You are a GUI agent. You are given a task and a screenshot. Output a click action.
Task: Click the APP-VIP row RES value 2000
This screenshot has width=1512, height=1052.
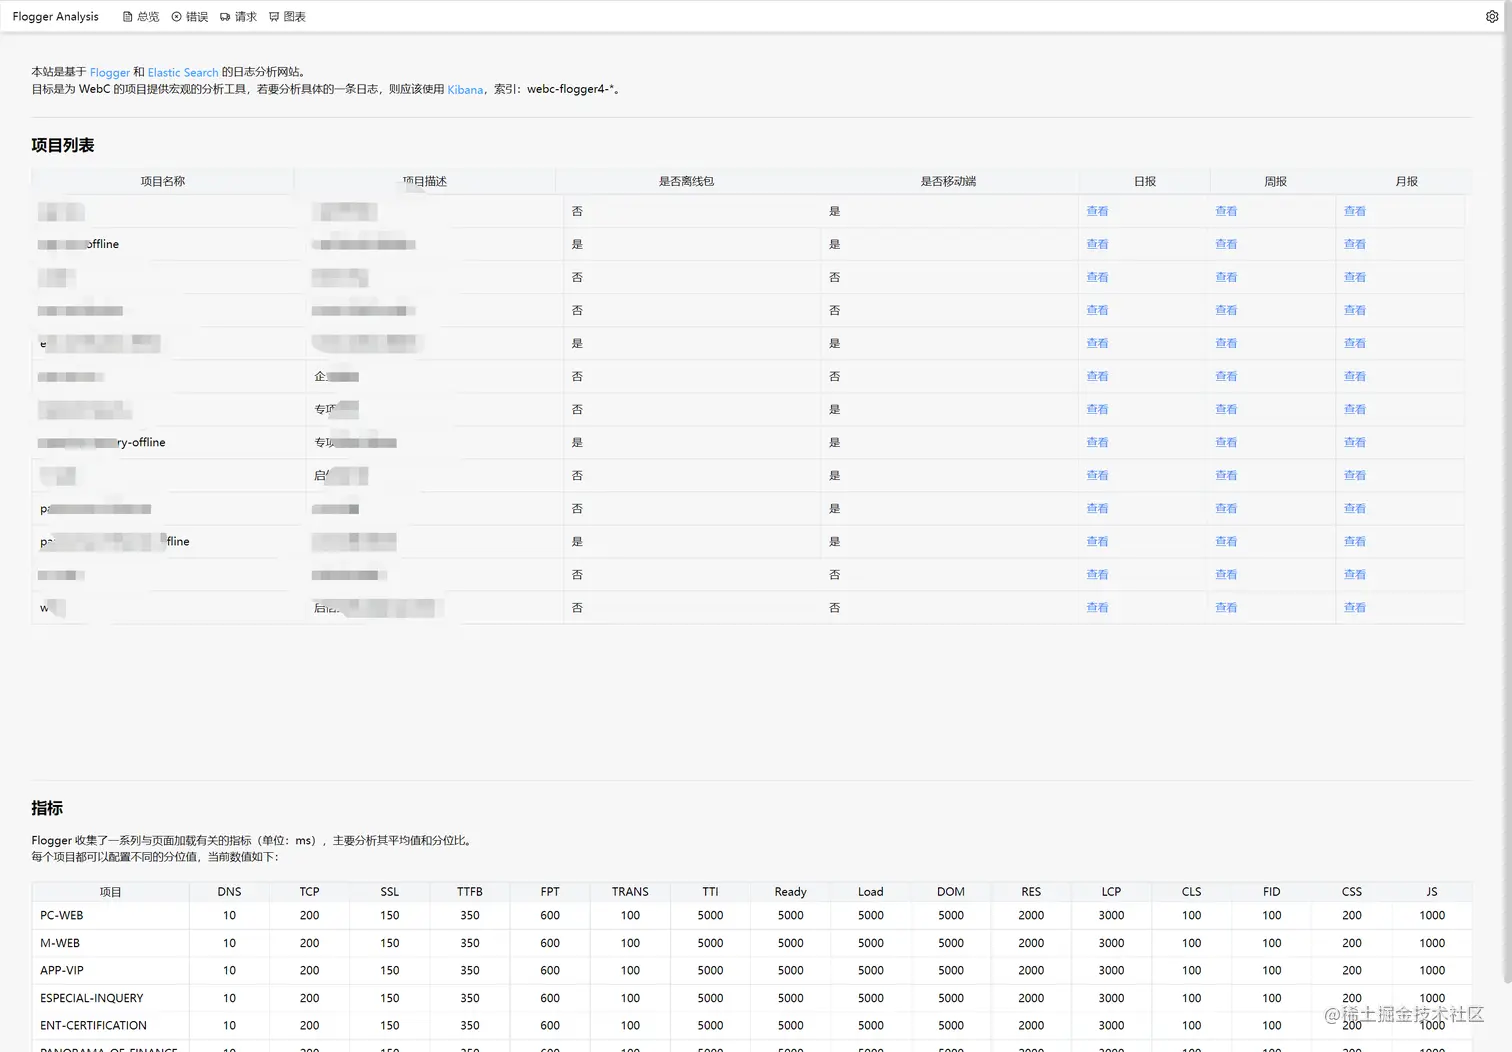tap(1031, 971)
